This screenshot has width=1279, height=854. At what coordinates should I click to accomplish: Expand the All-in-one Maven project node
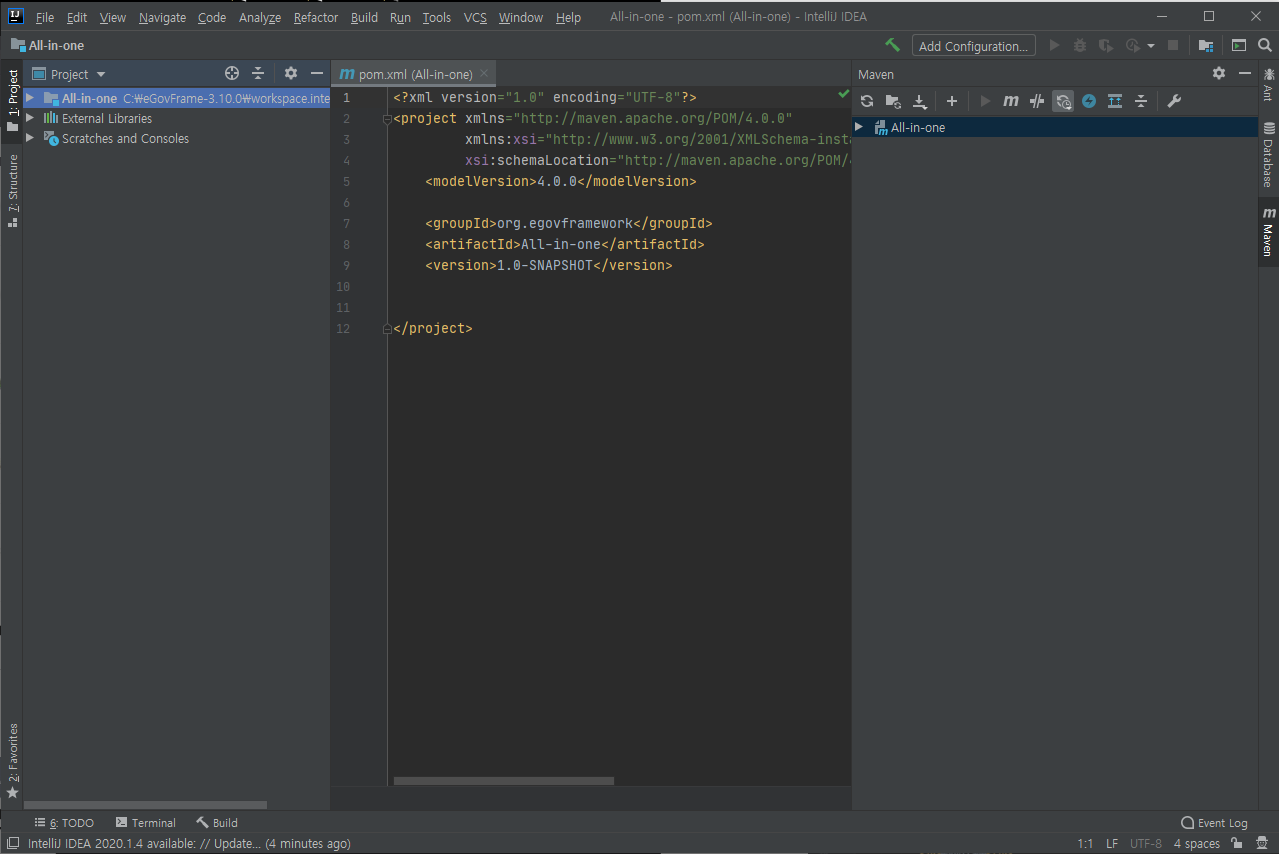858,127
